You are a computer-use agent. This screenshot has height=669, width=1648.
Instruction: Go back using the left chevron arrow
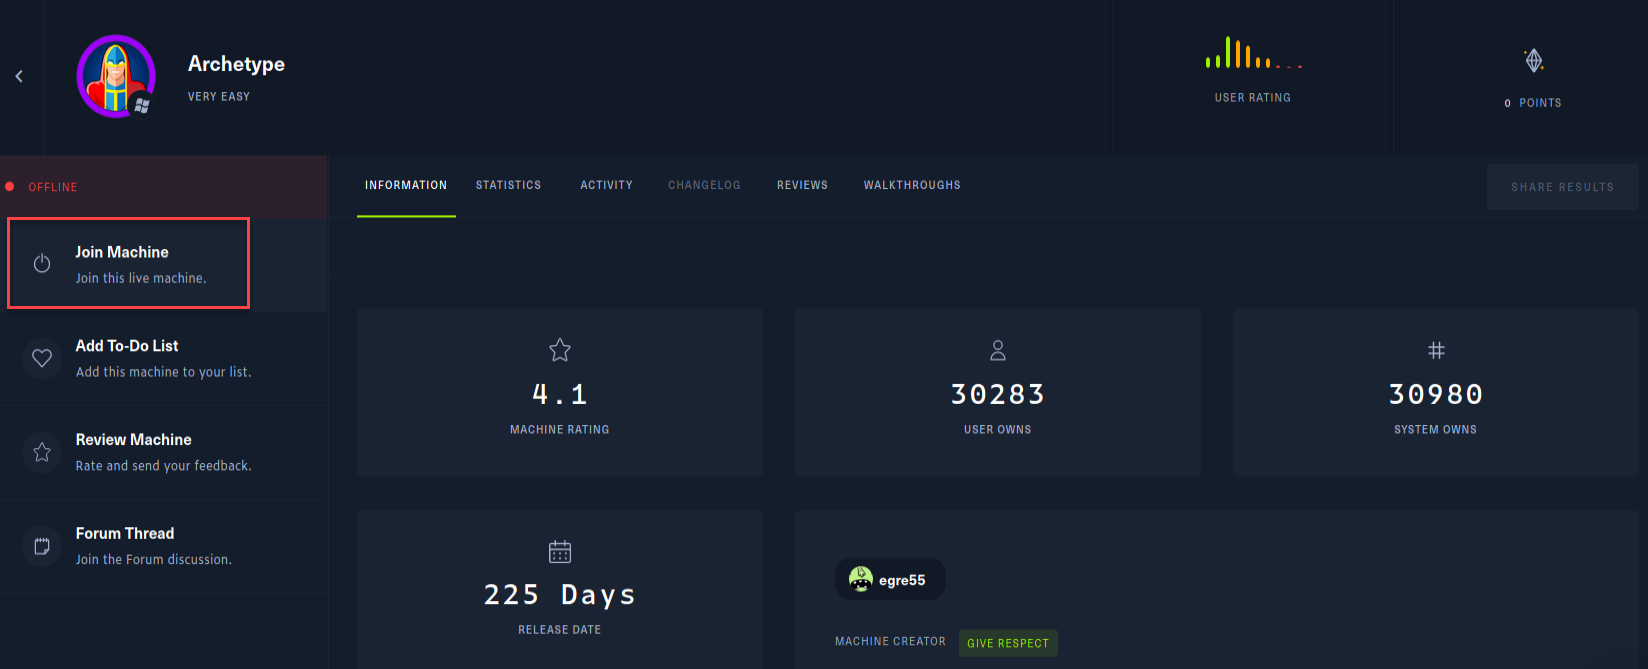click(x=19, y=76)
